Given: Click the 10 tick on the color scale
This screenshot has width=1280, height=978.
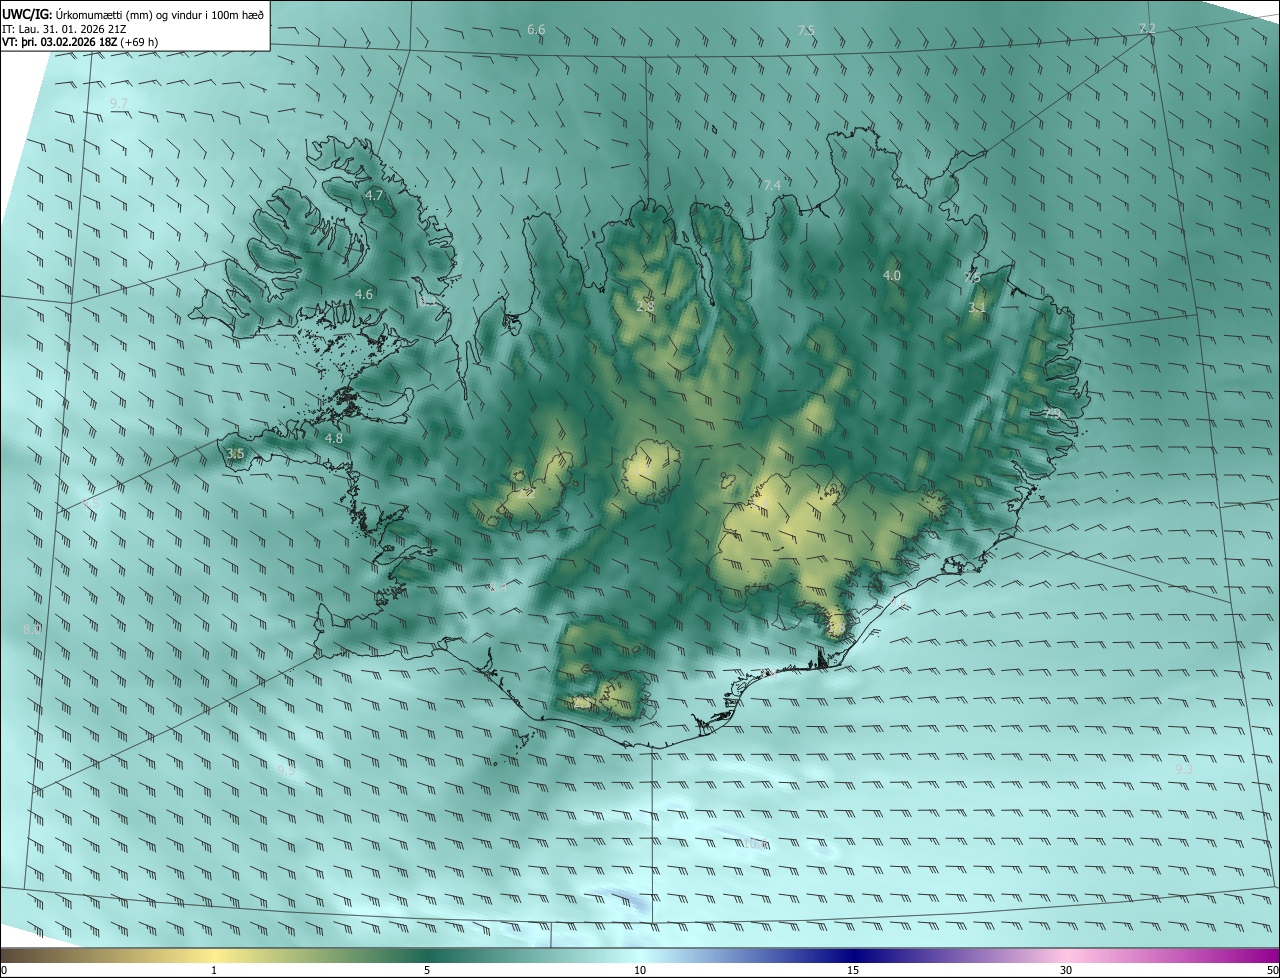Looking at the screenshot, I should (x=640, y=970).
